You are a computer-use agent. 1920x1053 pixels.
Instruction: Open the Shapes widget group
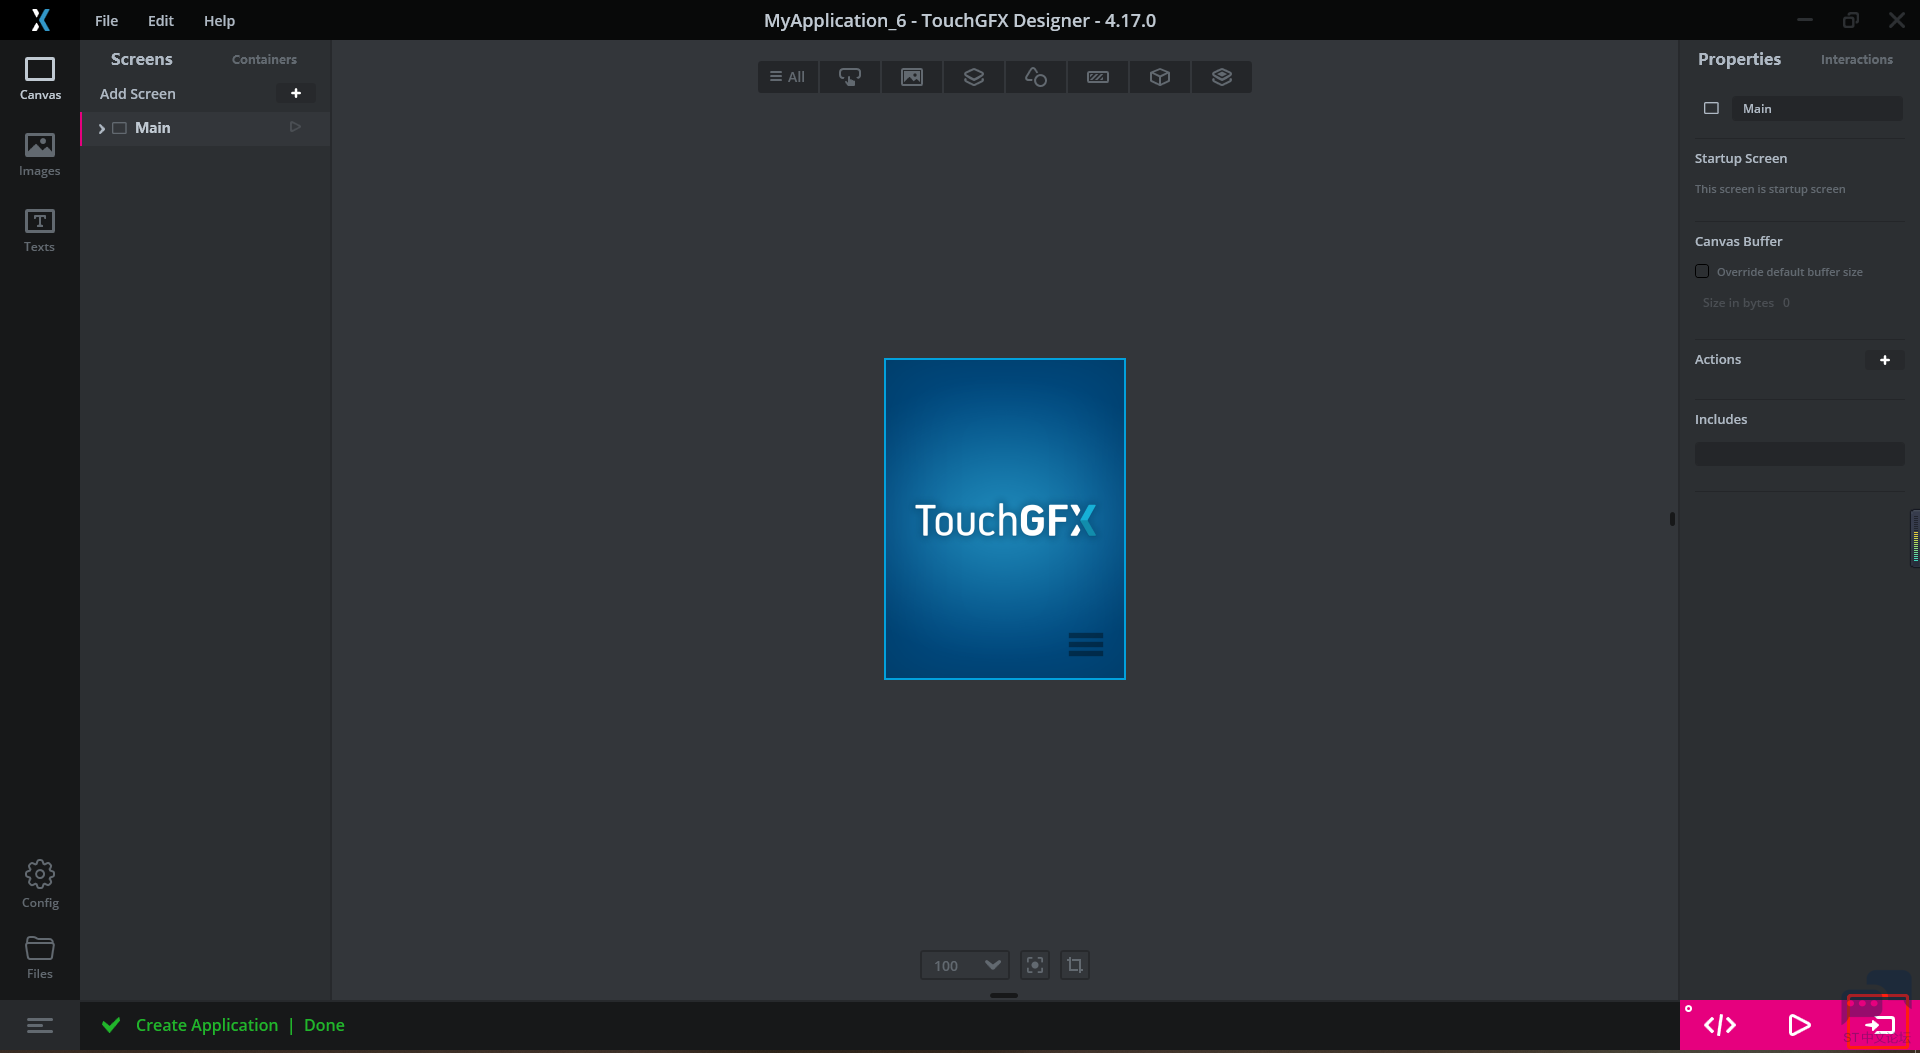click(x=1036, y=77)
